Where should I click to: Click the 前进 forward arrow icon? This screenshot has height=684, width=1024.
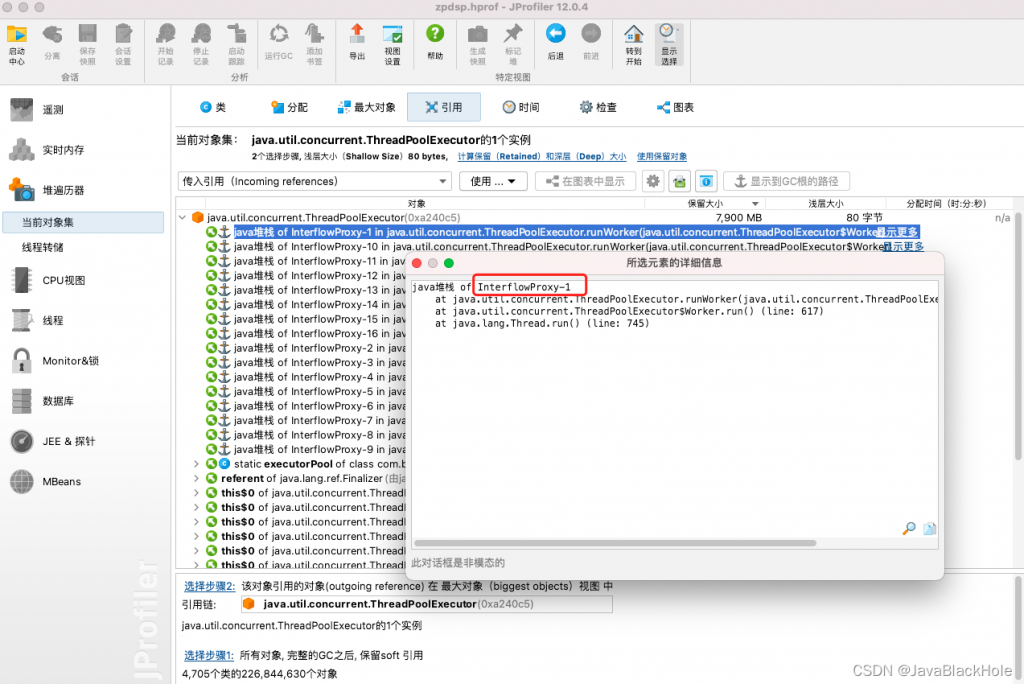coord(591,44)
